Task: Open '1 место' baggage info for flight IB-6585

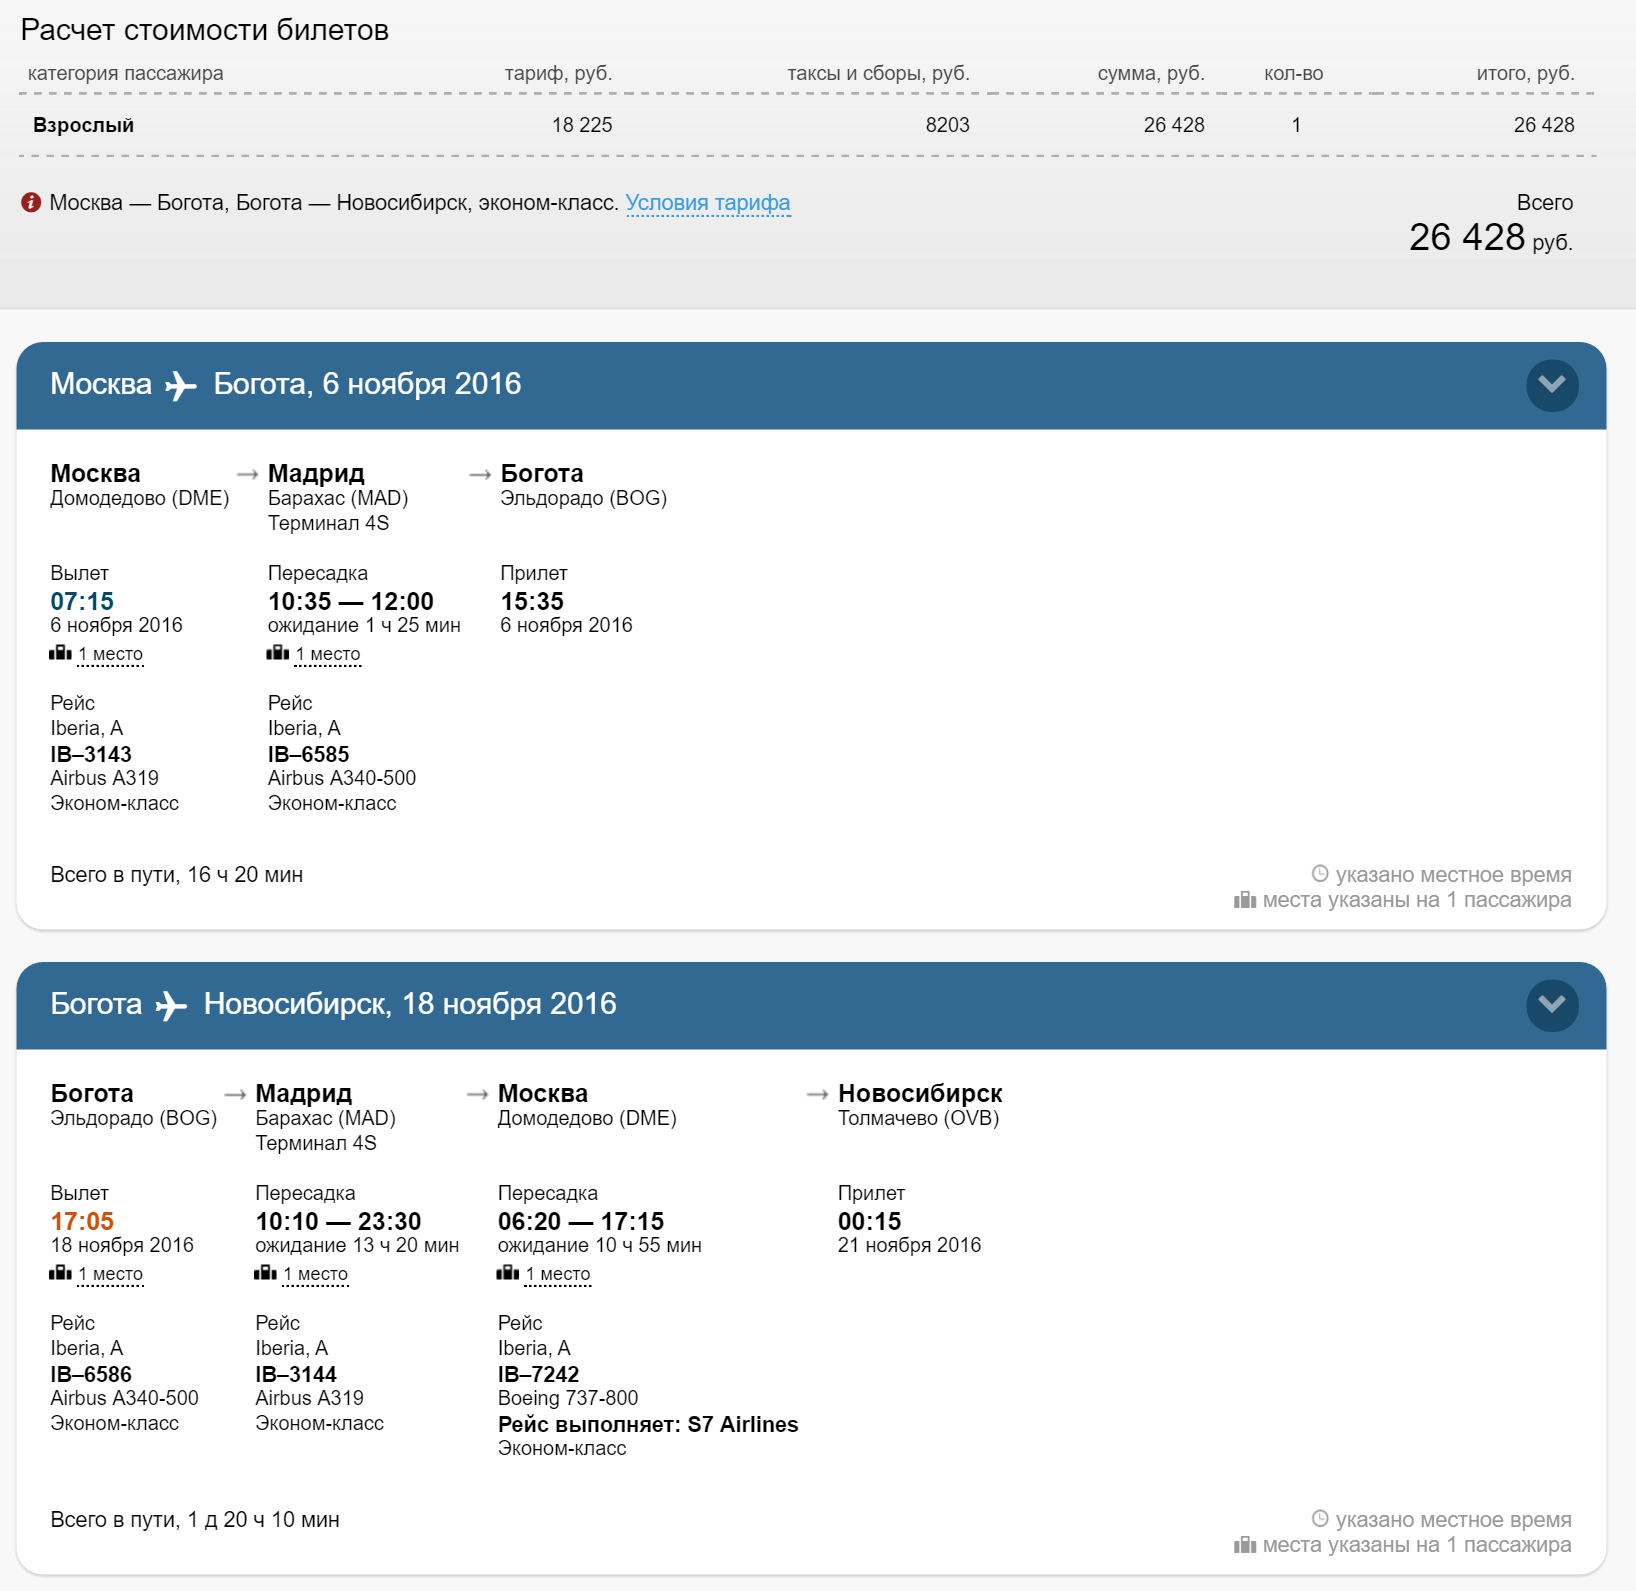Action: (x=328, y=654)
